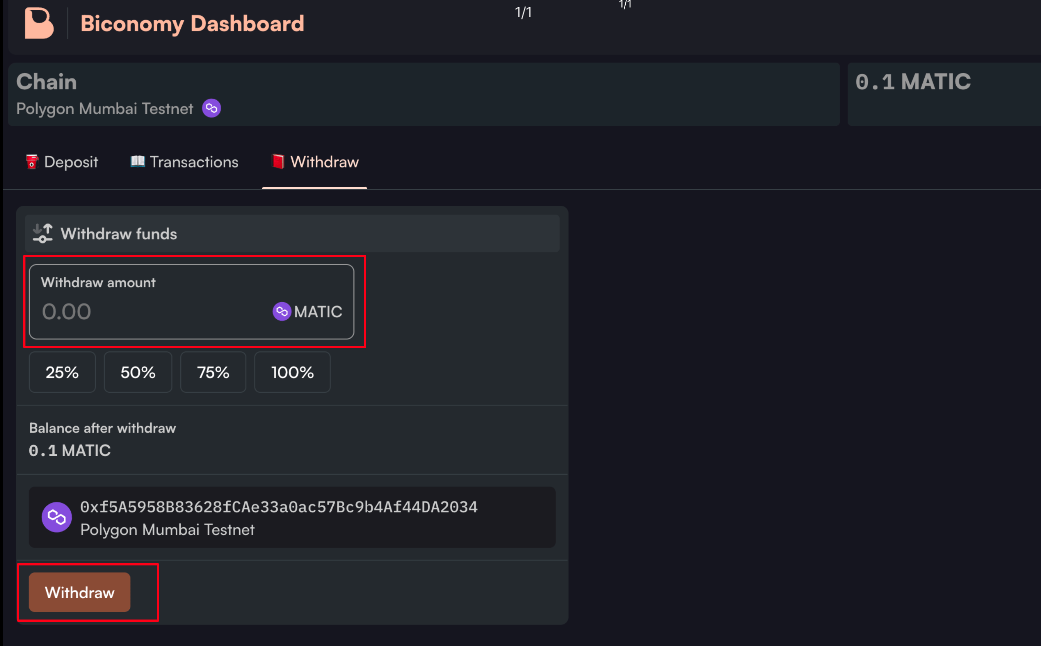Click the Balance after withdraw value

(x=70, y=451)
